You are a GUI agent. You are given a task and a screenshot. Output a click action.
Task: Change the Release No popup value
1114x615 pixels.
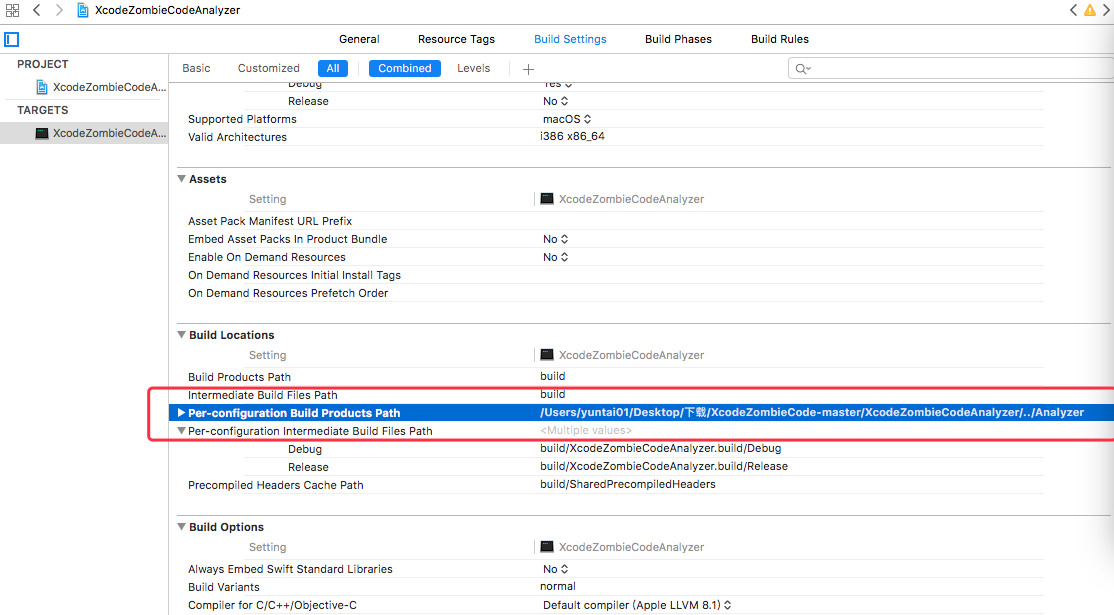pyautogui.click(x=556, y=101)
